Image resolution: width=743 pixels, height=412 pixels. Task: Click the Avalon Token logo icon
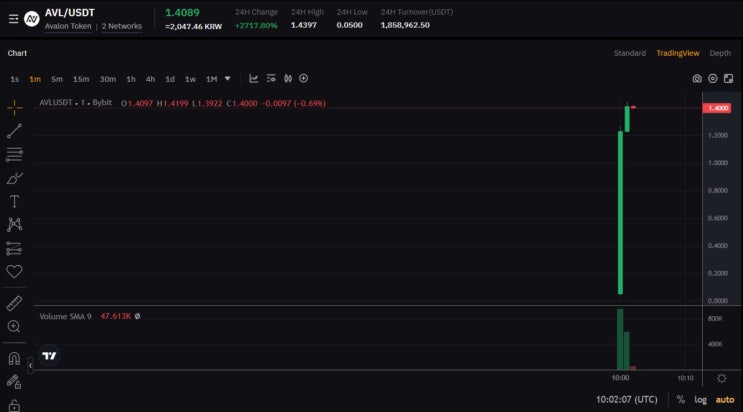[x=32, y=19]
